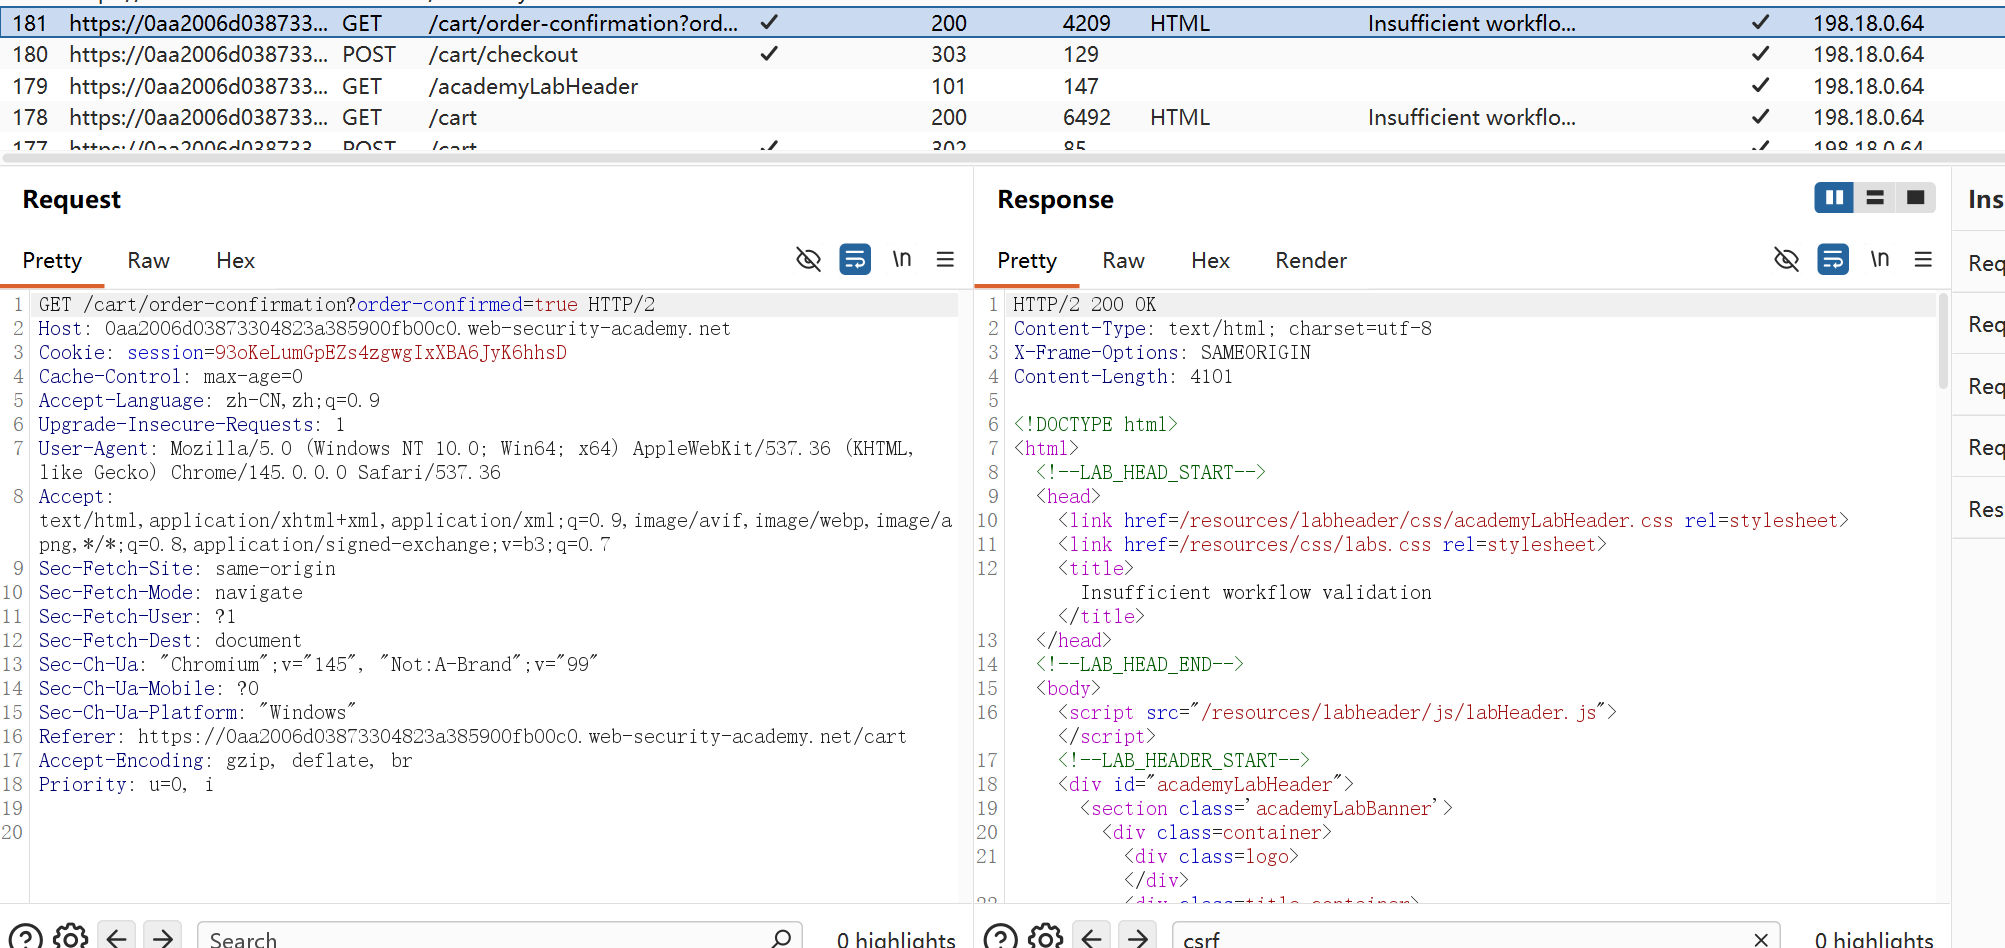Open help icon below the Request editor
Image resolution: width=2005 pixels, height=948 pixels.
(26, 937)
